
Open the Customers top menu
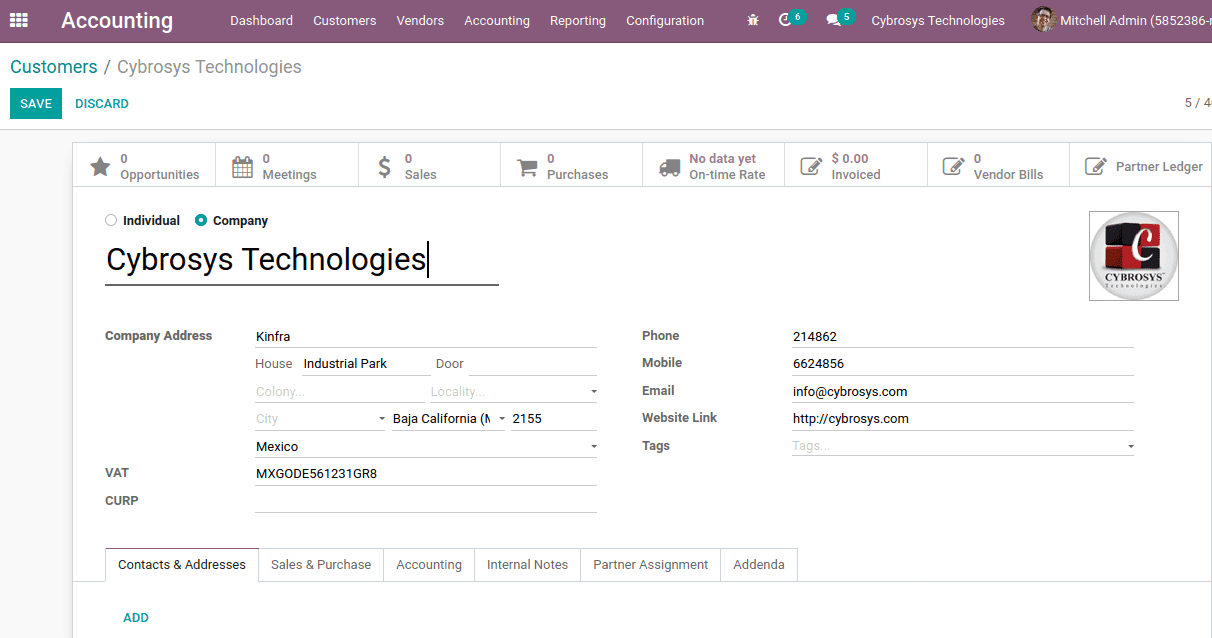345,20
